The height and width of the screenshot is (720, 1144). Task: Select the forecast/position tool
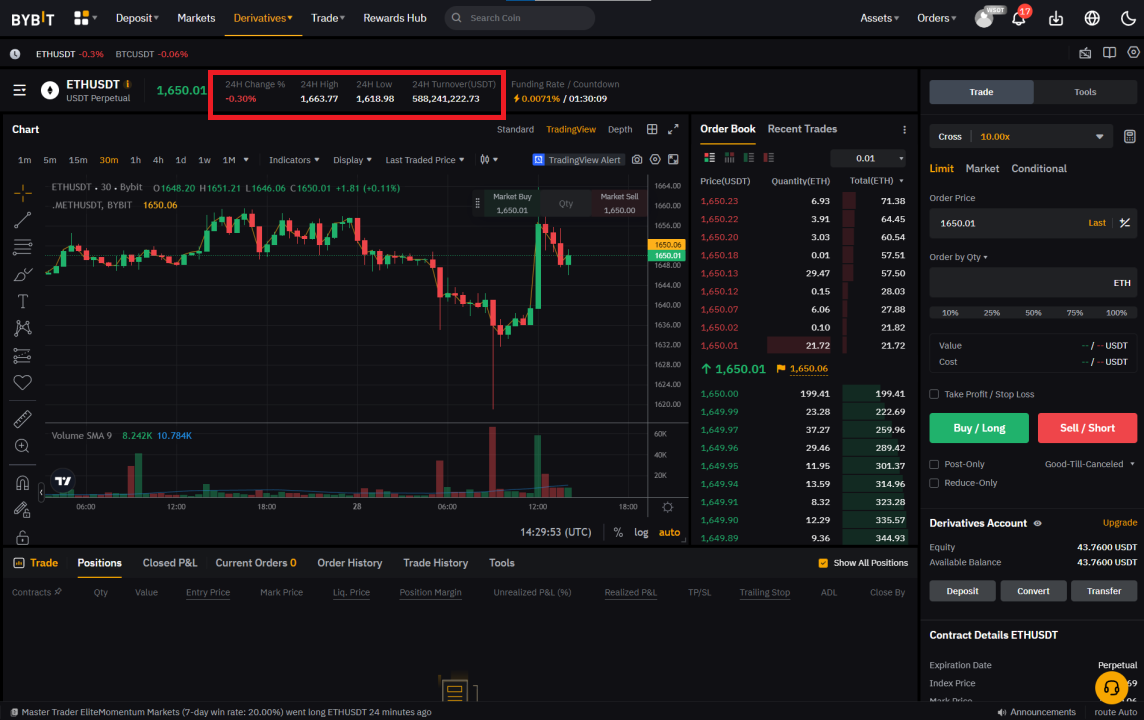click(23, 355)
